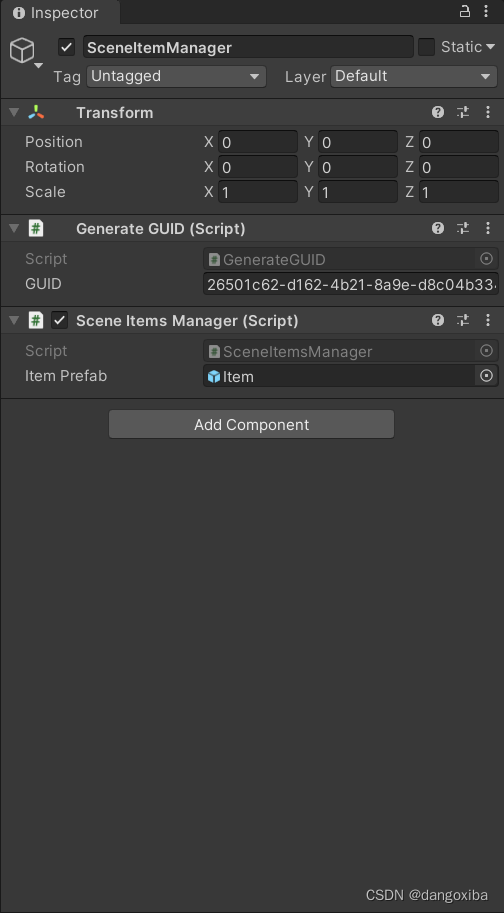Open Inspector panel three-dot menu

click(486, 12)
